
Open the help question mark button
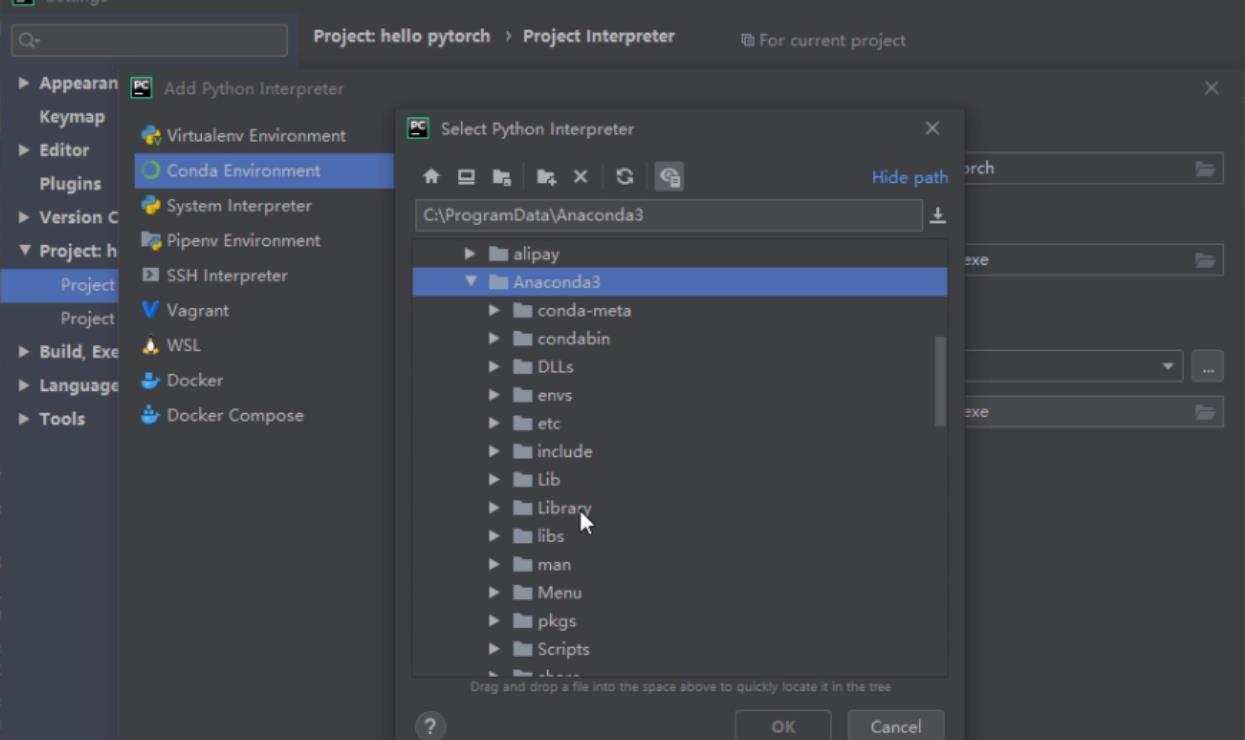[430, 726]
